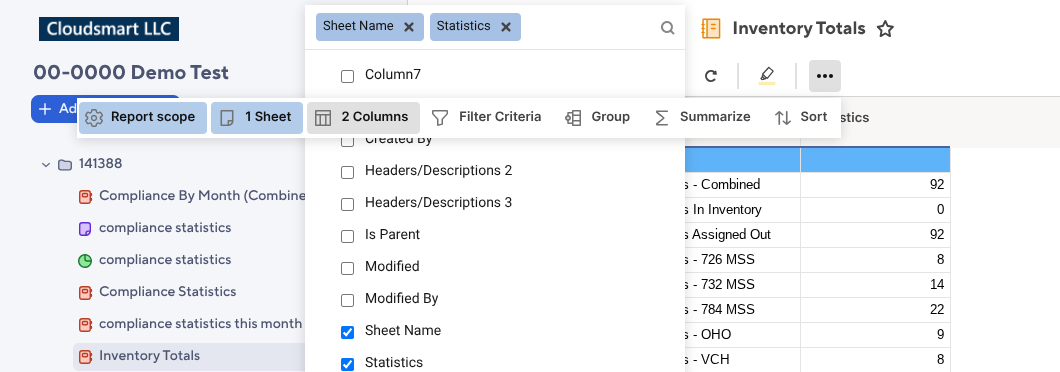Check the Modified checkbox
The image size is (1060, 372).
point(347,269)
